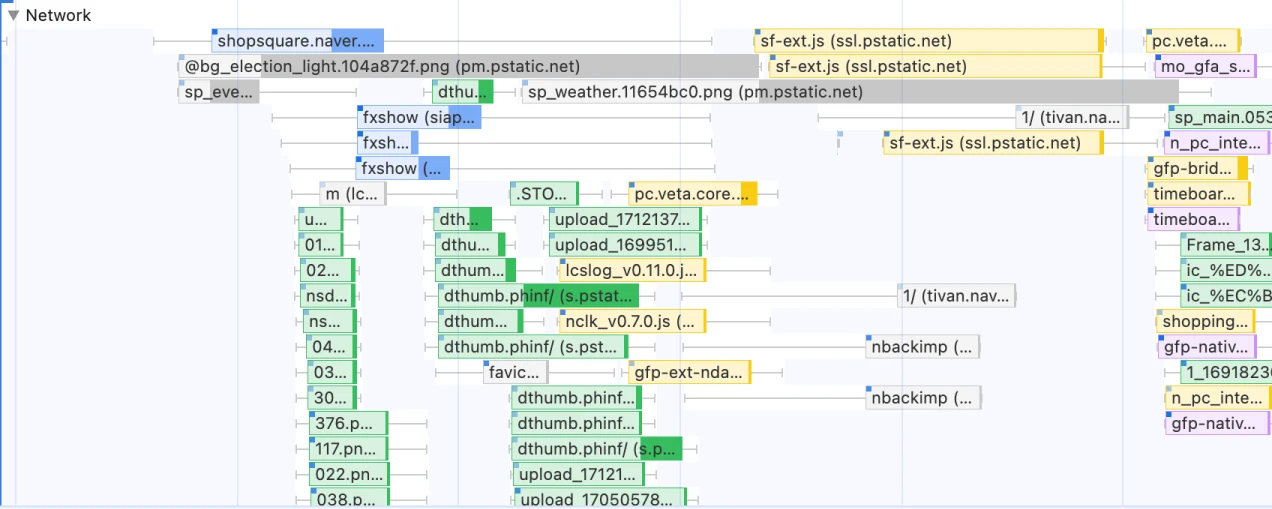This screenshot has height=509, width=1272.
Task: Select the upload_1712137 image request
Action: tap(624, 219)
